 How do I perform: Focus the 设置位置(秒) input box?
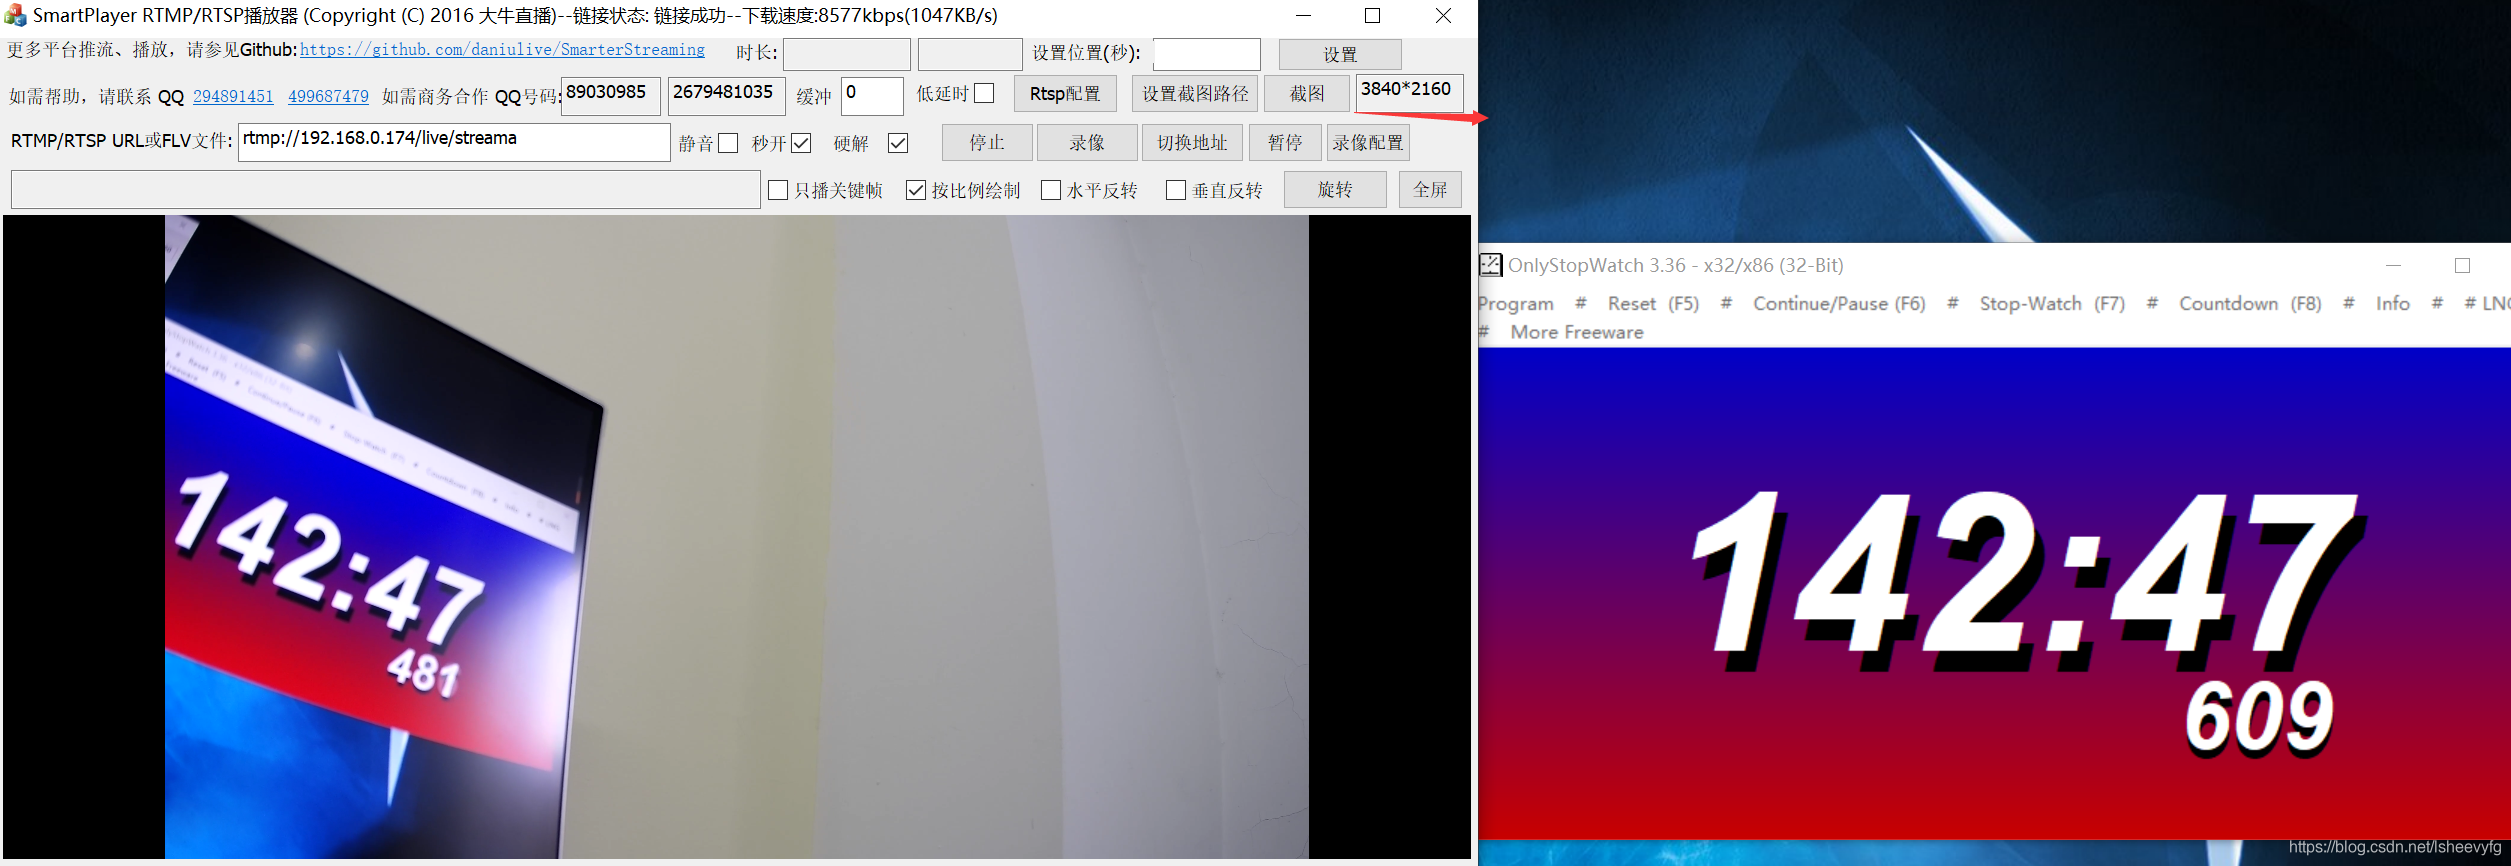(x=1207, y=54)
